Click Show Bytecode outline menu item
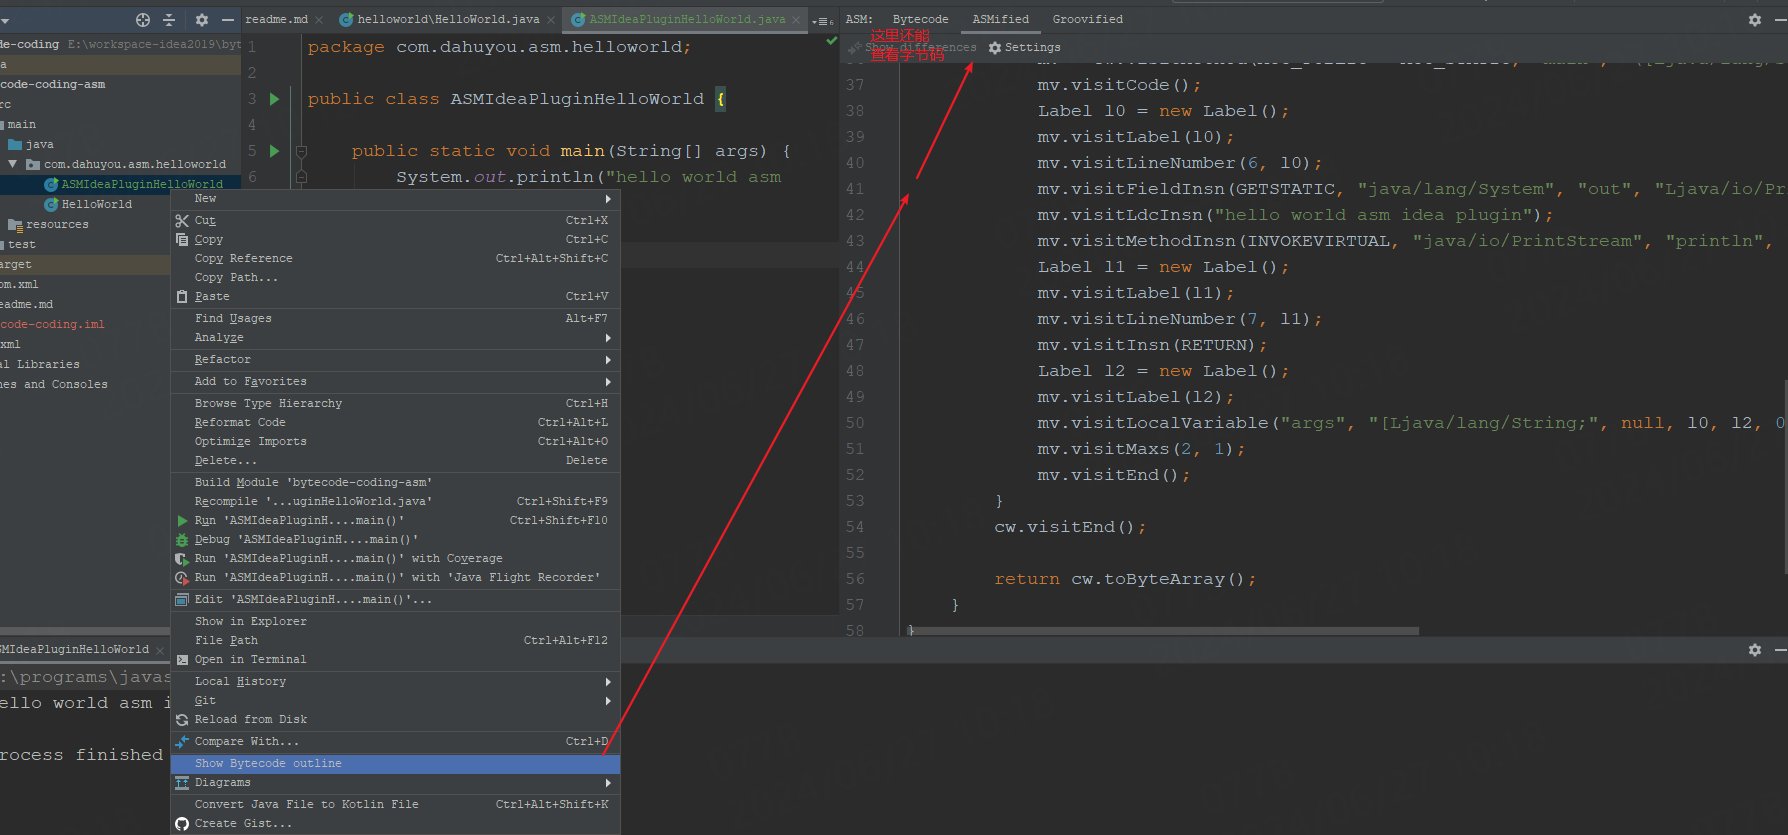1788x835 pixels. 395,763
